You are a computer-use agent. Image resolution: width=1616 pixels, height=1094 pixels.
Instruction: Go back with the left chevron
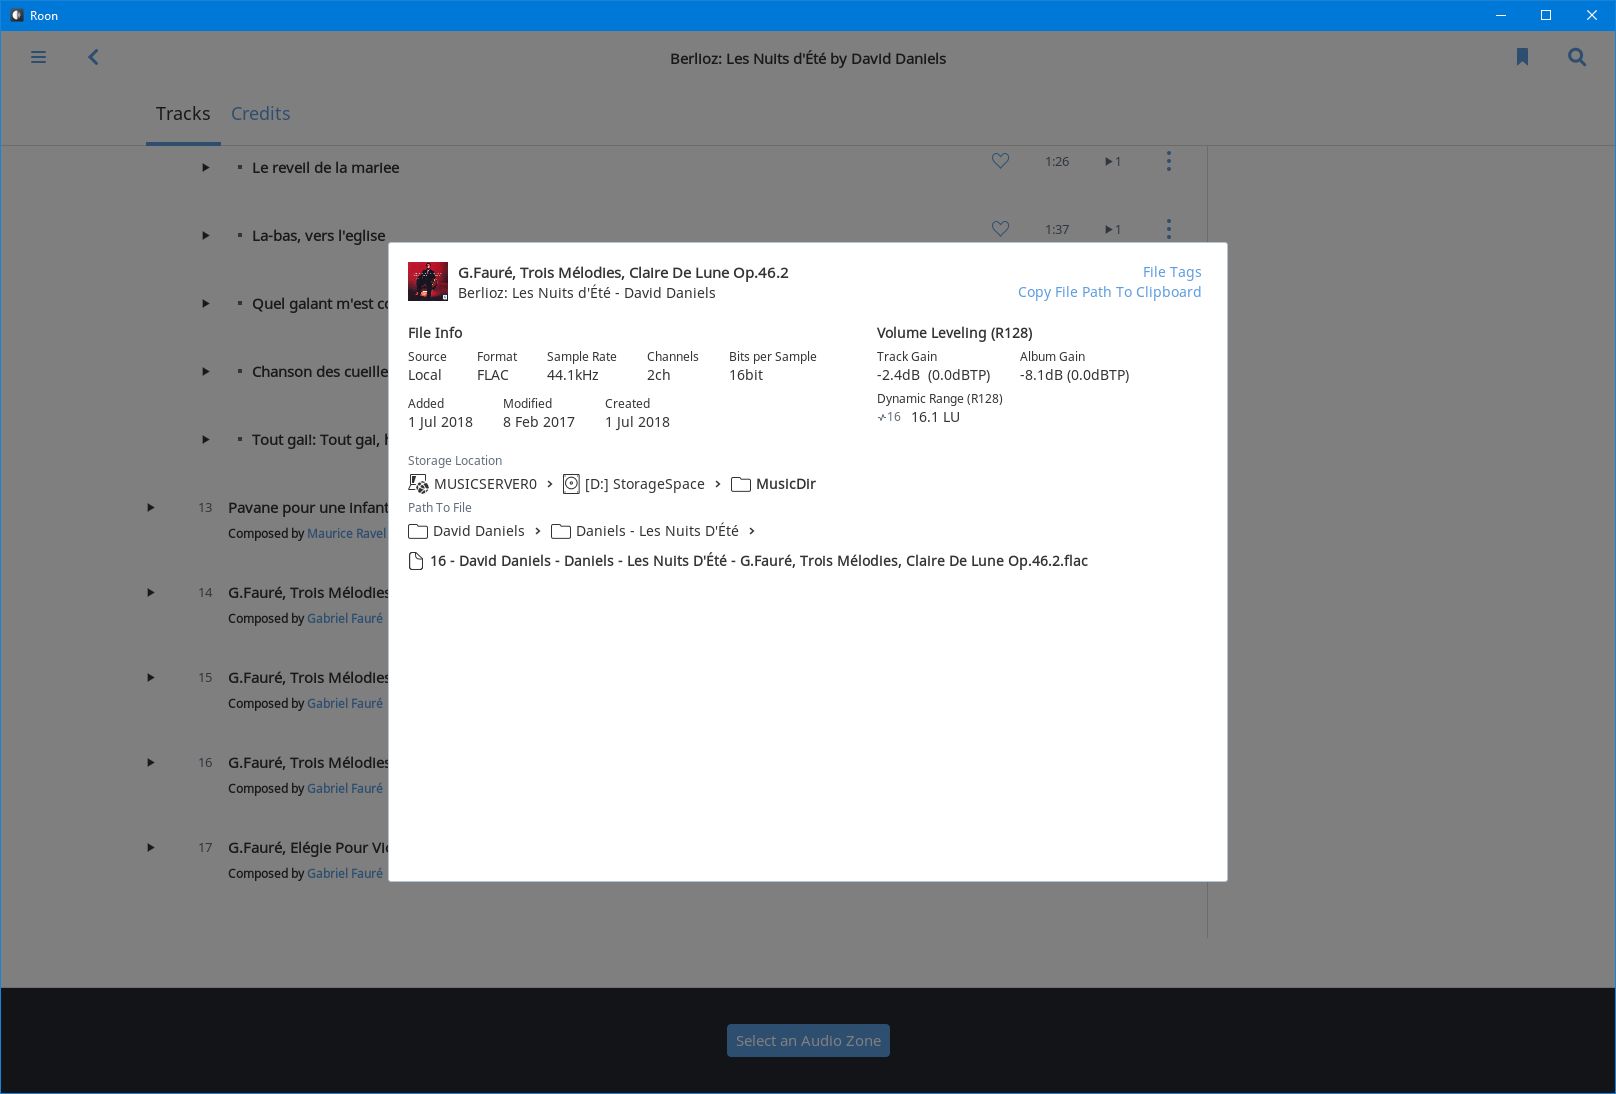click(93, 57)
